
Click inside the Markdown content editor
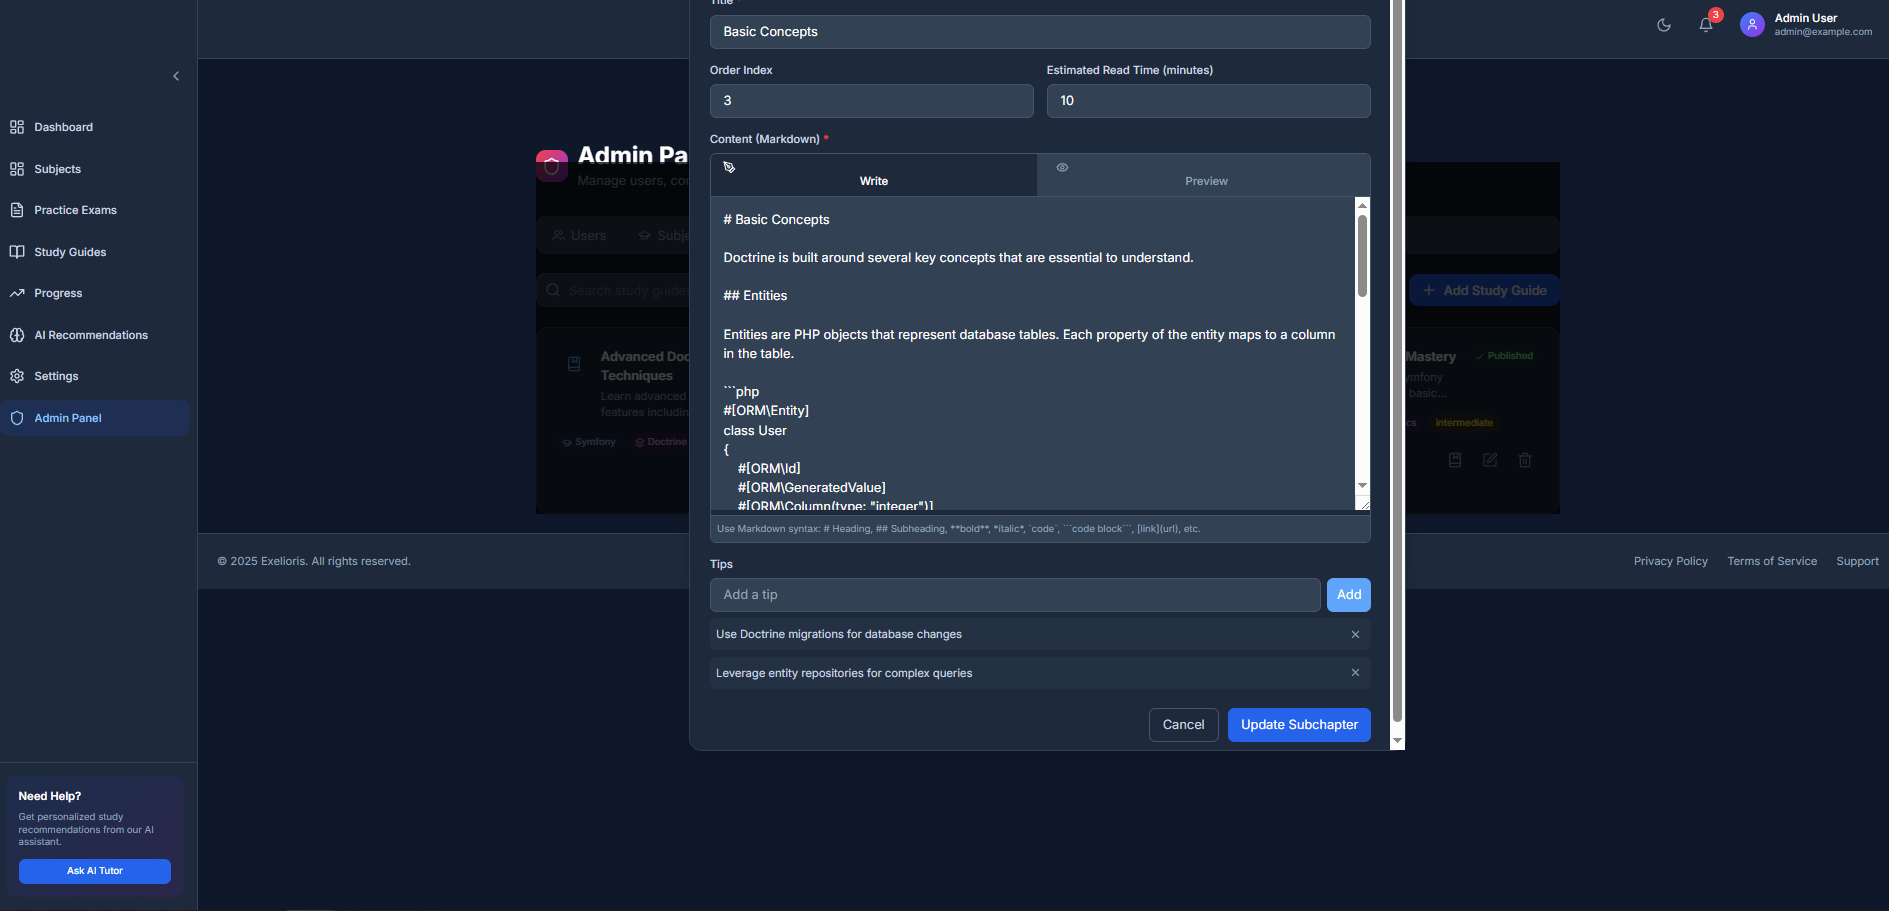[1033, 353]
